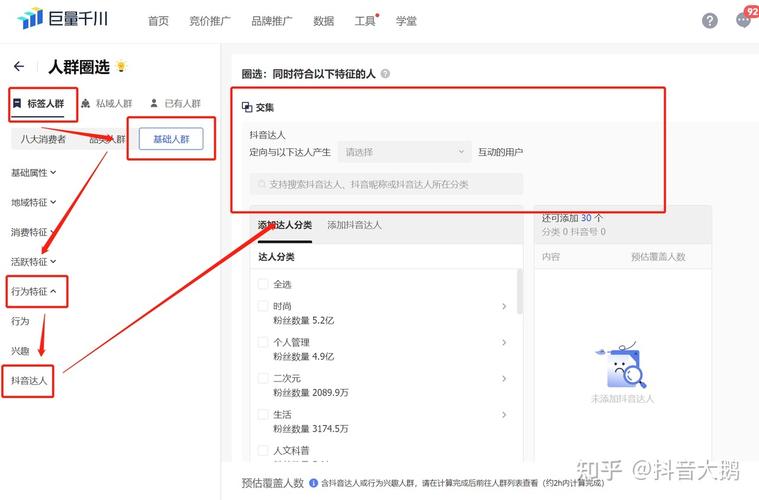Open the messages chat bubble icon
This screenshot has height=500, width=759.
point(743,20)
